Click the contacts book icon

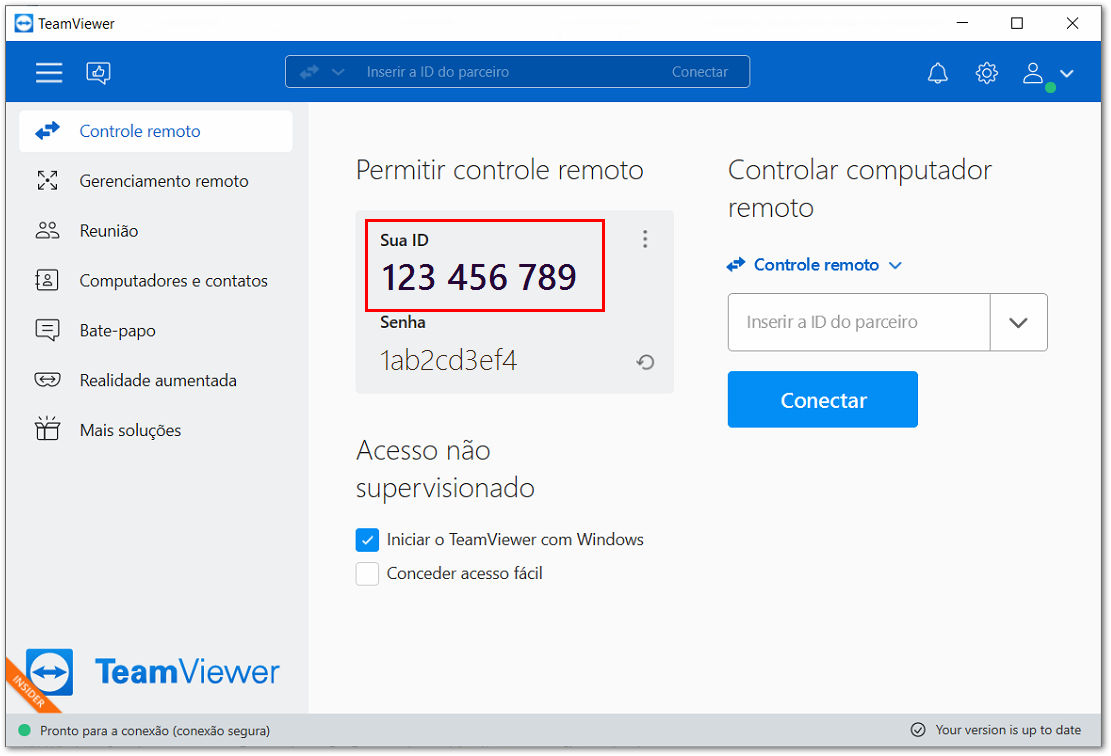[x=47, y=281]
